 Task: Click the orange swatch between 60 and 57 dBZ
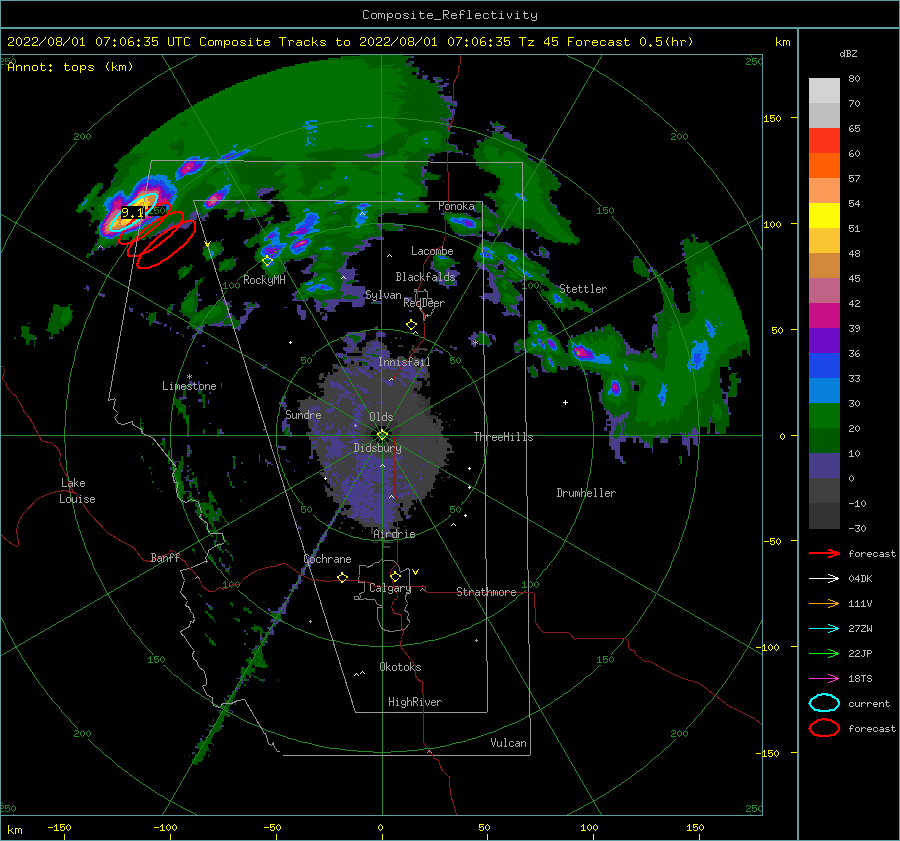pyautogui.click(x=824, y=166)
